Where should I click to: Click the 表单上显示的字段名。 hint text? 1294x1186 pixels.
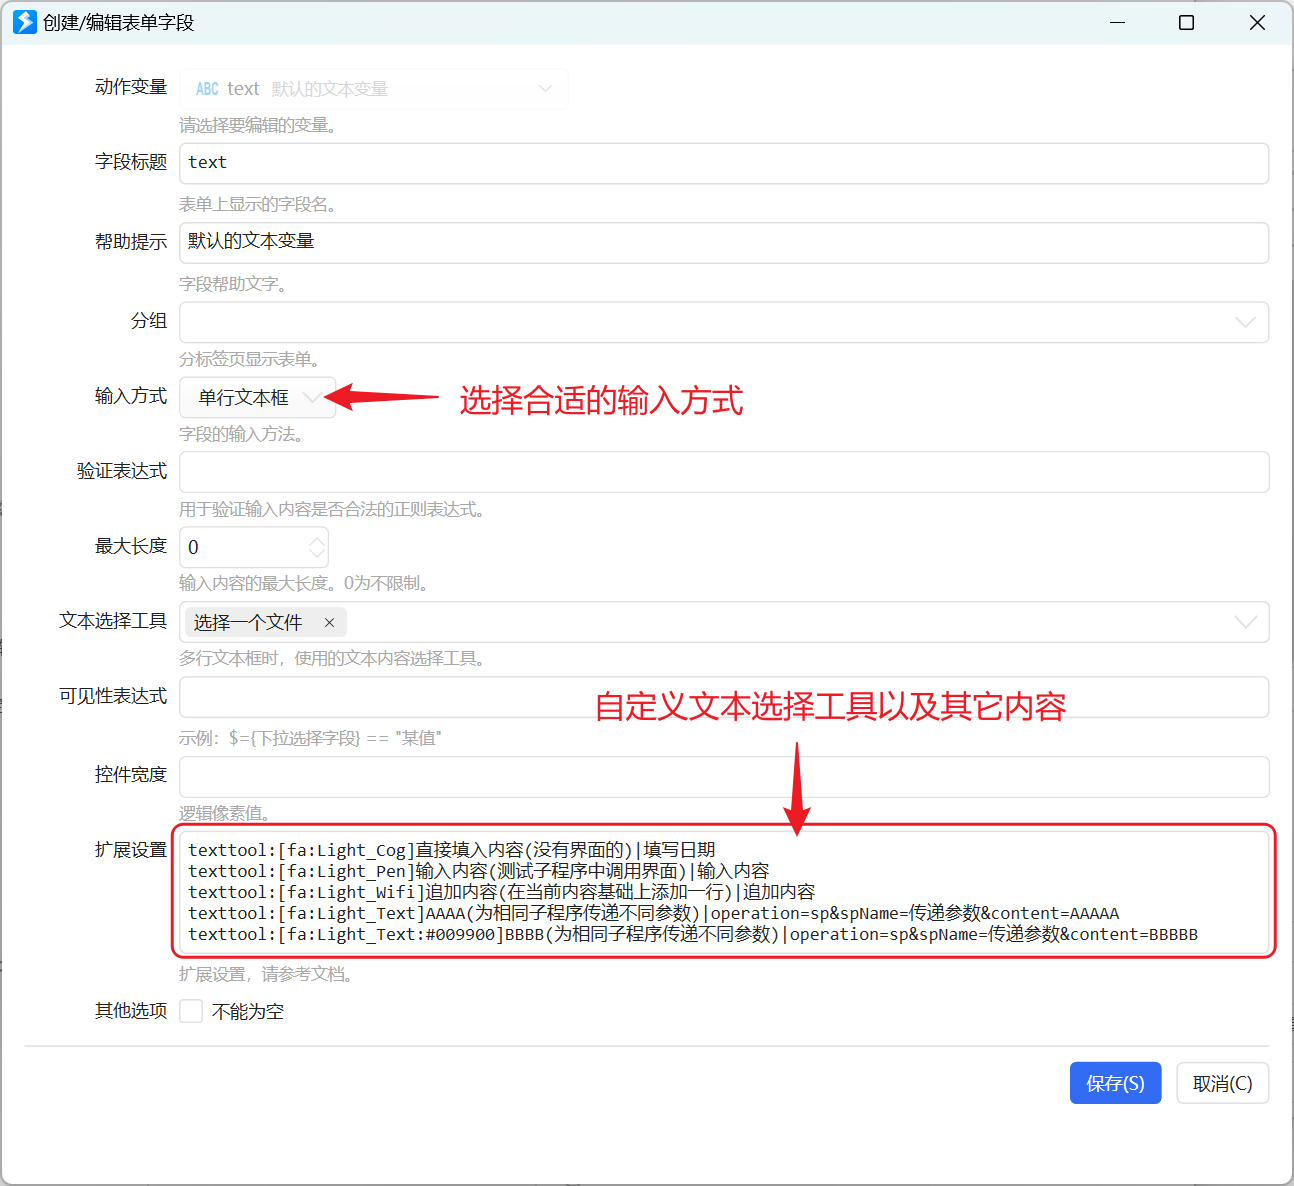pyautogui.click(x=259, y=204)
